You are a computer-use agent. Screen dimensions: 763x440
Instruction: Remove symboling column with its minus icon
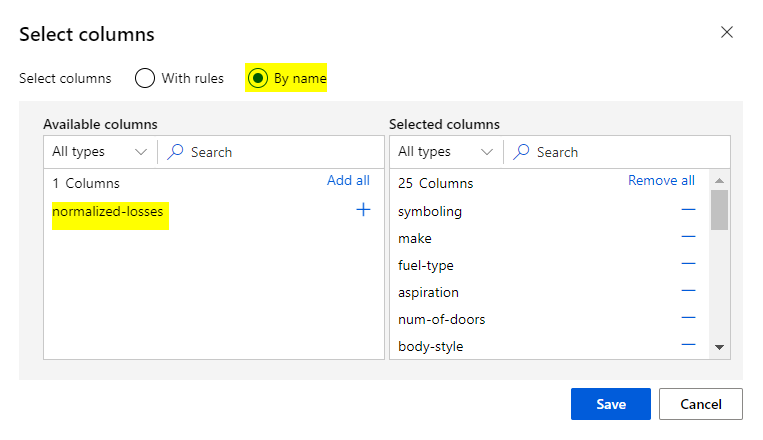pos(688,210)
